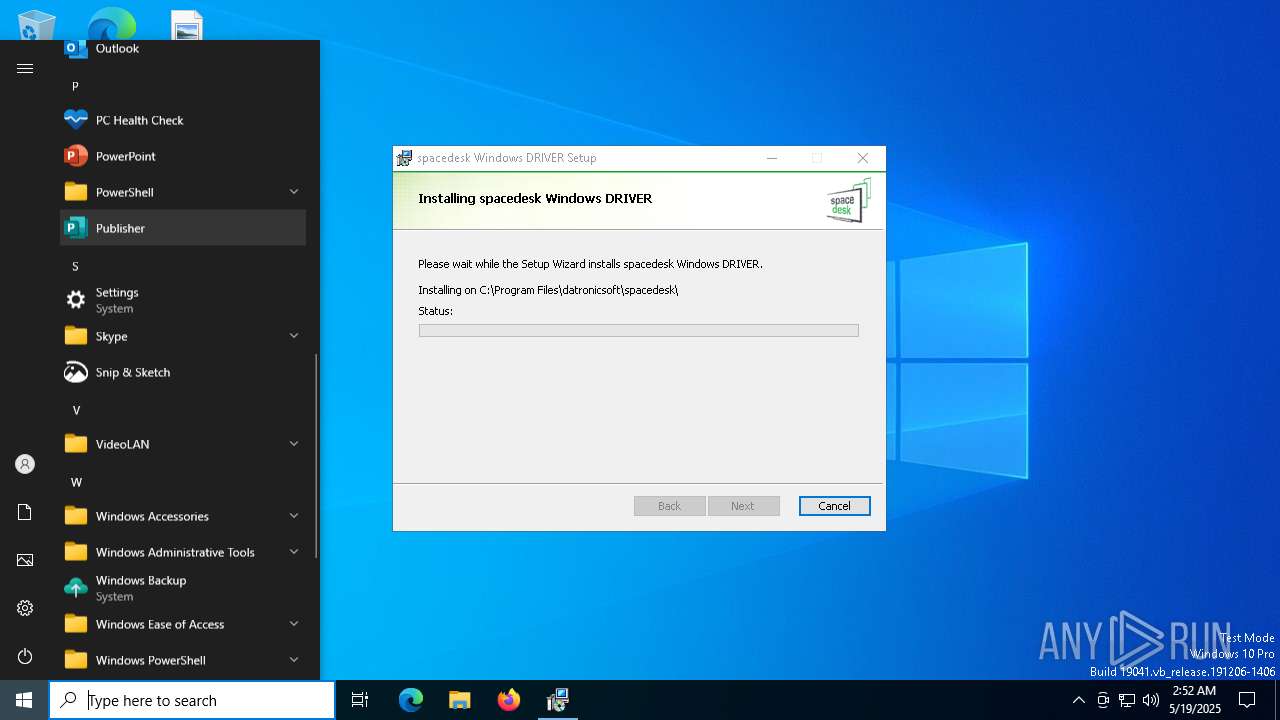Screen dimensions: 1280x720
Task: Close the spacedesk Setup window
Action: pos(863,158)
